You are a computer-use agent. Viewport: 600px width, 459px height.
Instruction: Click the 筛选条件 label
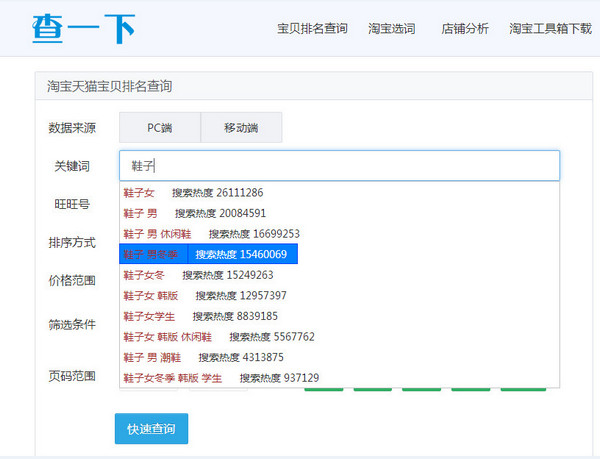coord(72,325)
